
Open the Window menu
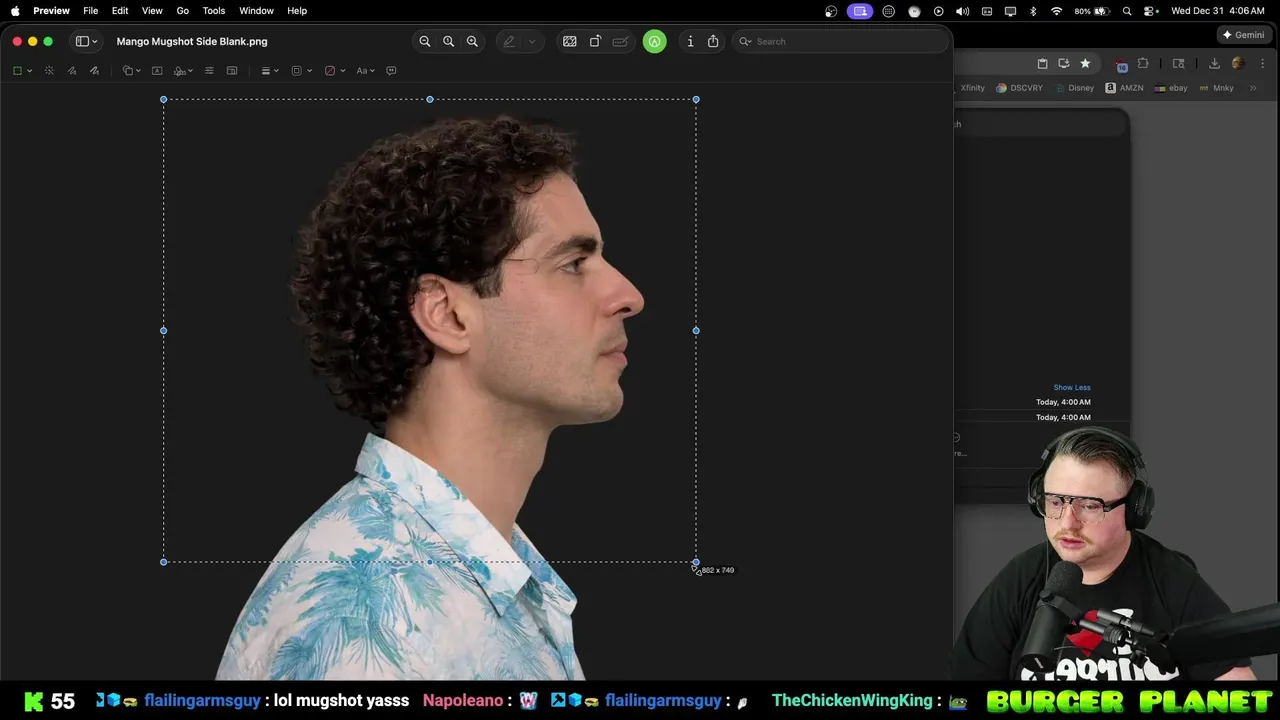[x=256, y=11]
